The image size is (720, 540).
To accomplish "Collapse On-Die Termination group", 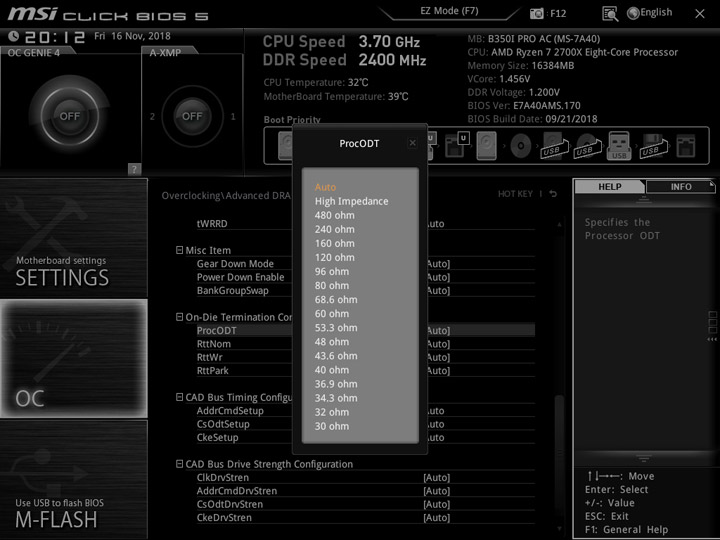I will pyautogui.click(x=180, y=317).
